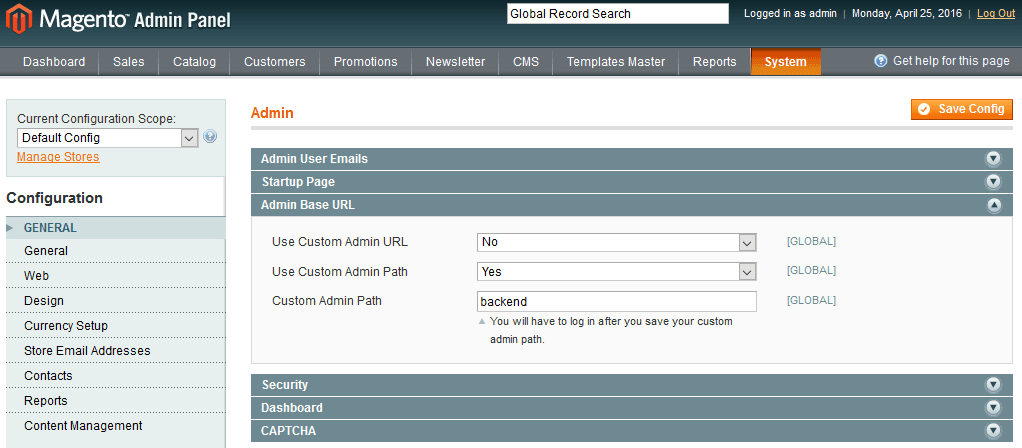This screenshot has height=448, width=1022.
Task: Expand Startup Page using its arrow icon
Action: coord(993,181)
